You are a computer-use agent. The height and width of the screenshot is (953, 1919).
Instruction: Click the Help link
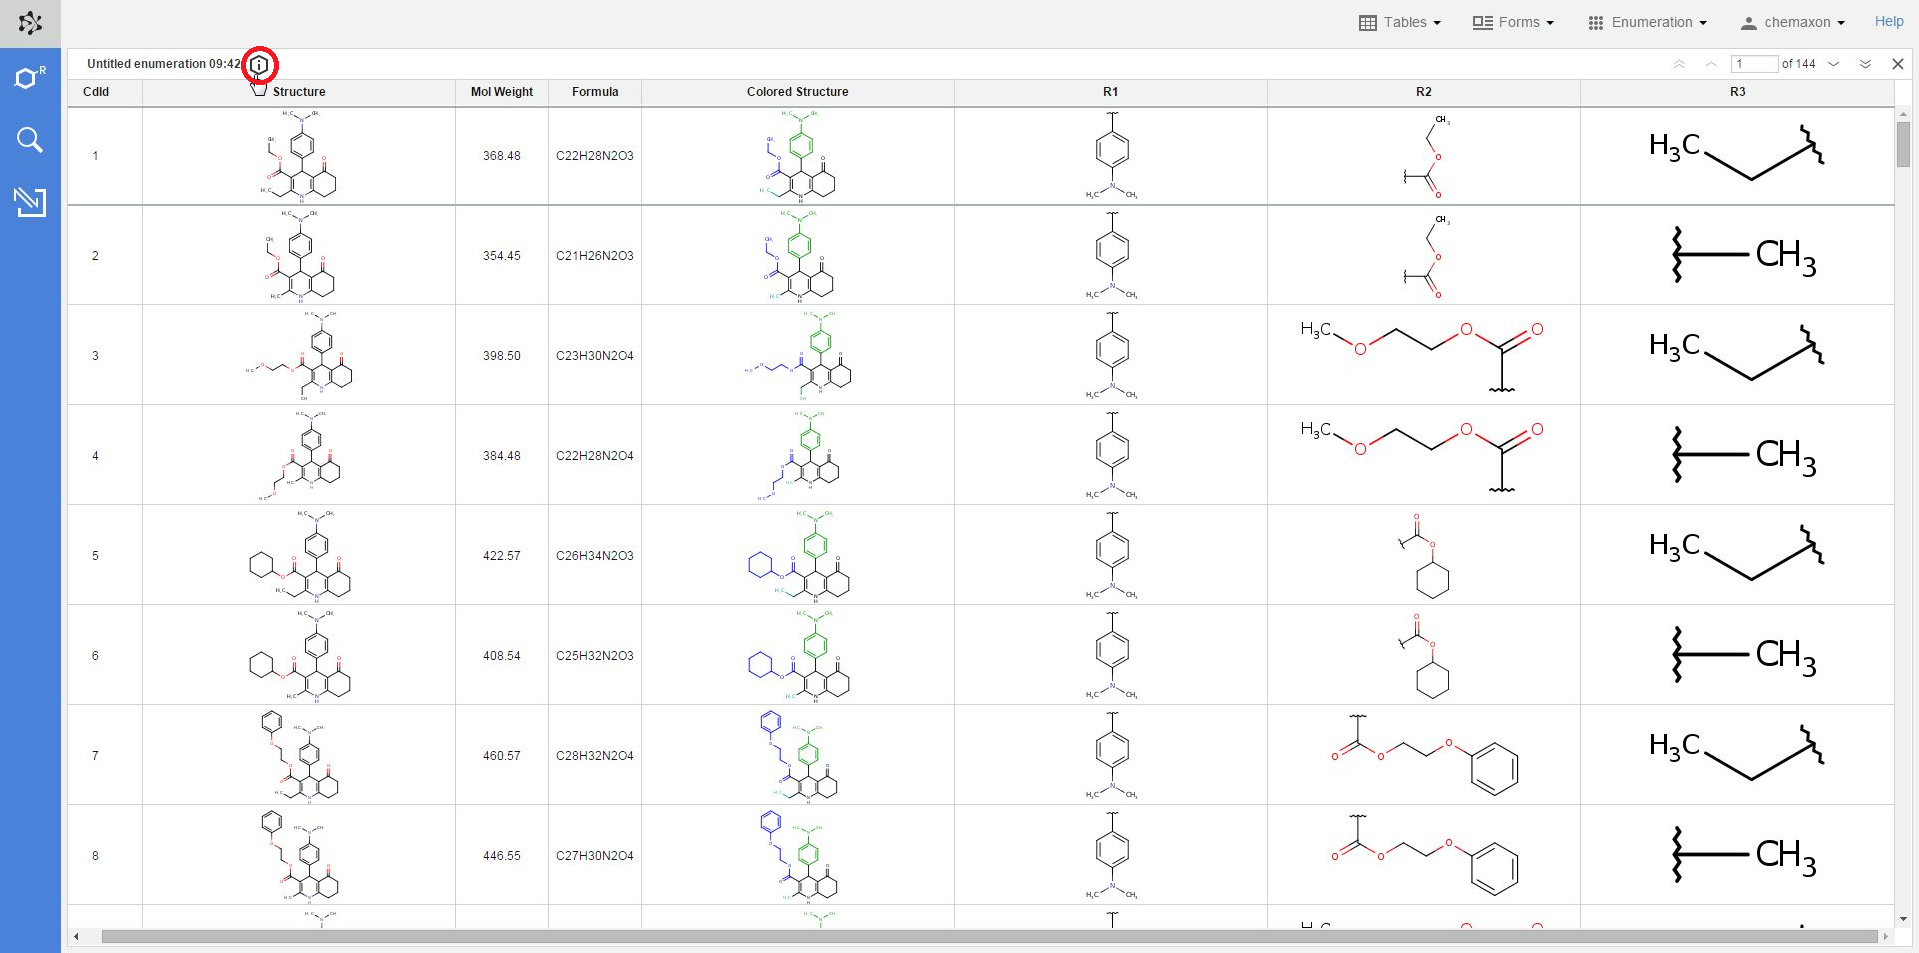pyautogui.click(x=1888, y=21)
